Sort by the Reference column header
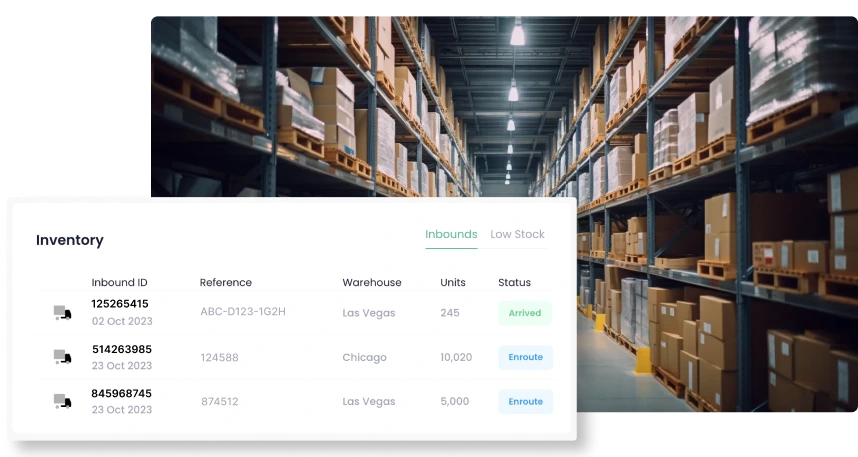 click(x=226, y=282)
